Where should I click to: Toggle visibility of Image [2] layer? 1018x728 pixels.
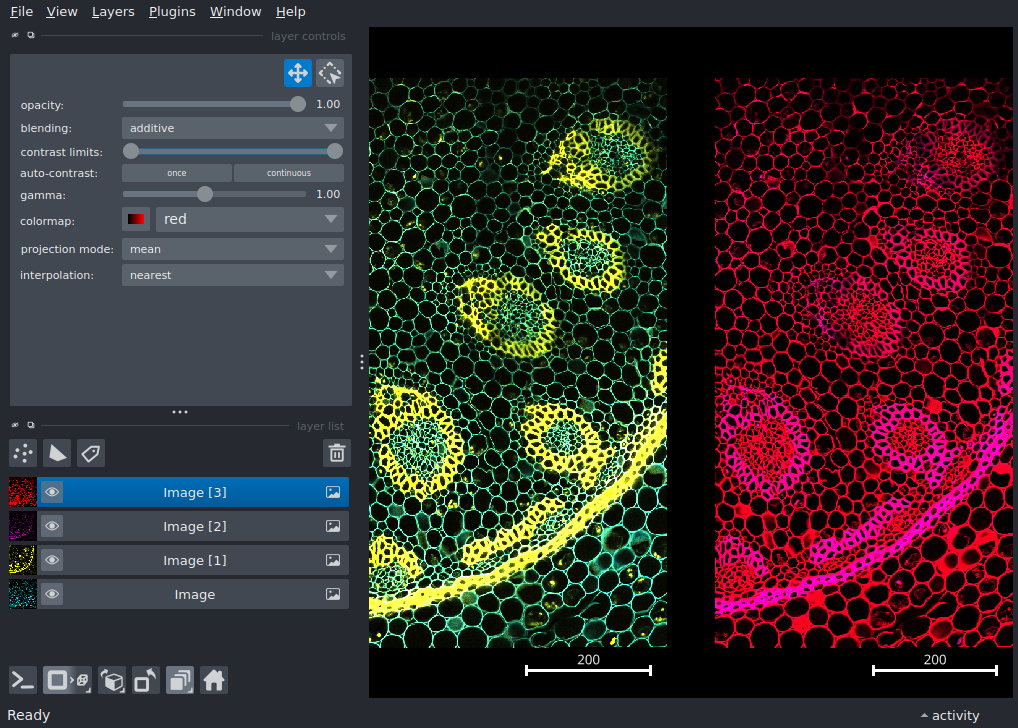pyautogui.click(x=52, y=526)
